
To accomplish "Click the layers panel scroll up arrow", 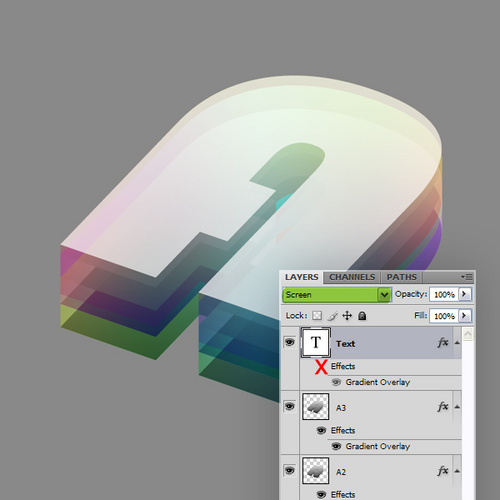I will pos(468,334).
